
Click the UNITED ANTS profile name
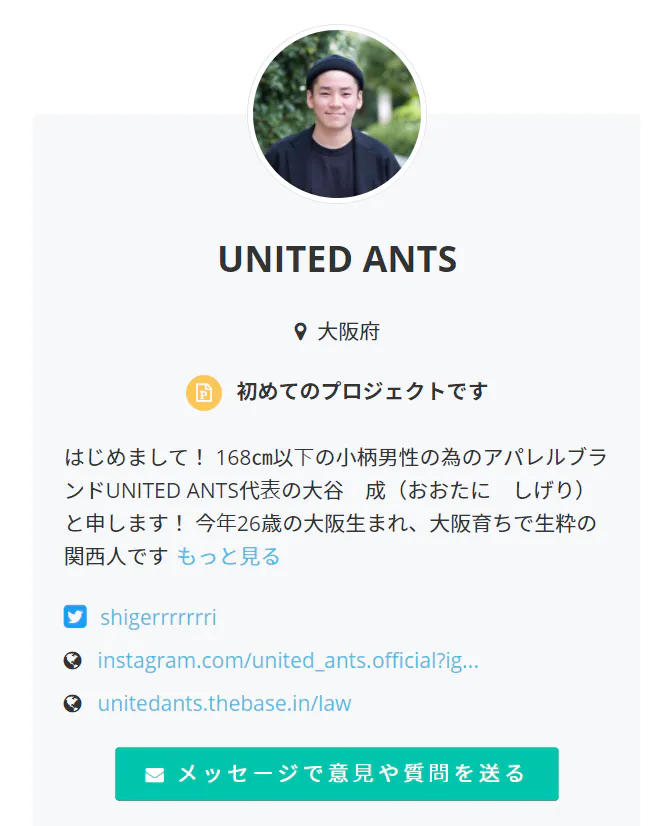point(337,259)
